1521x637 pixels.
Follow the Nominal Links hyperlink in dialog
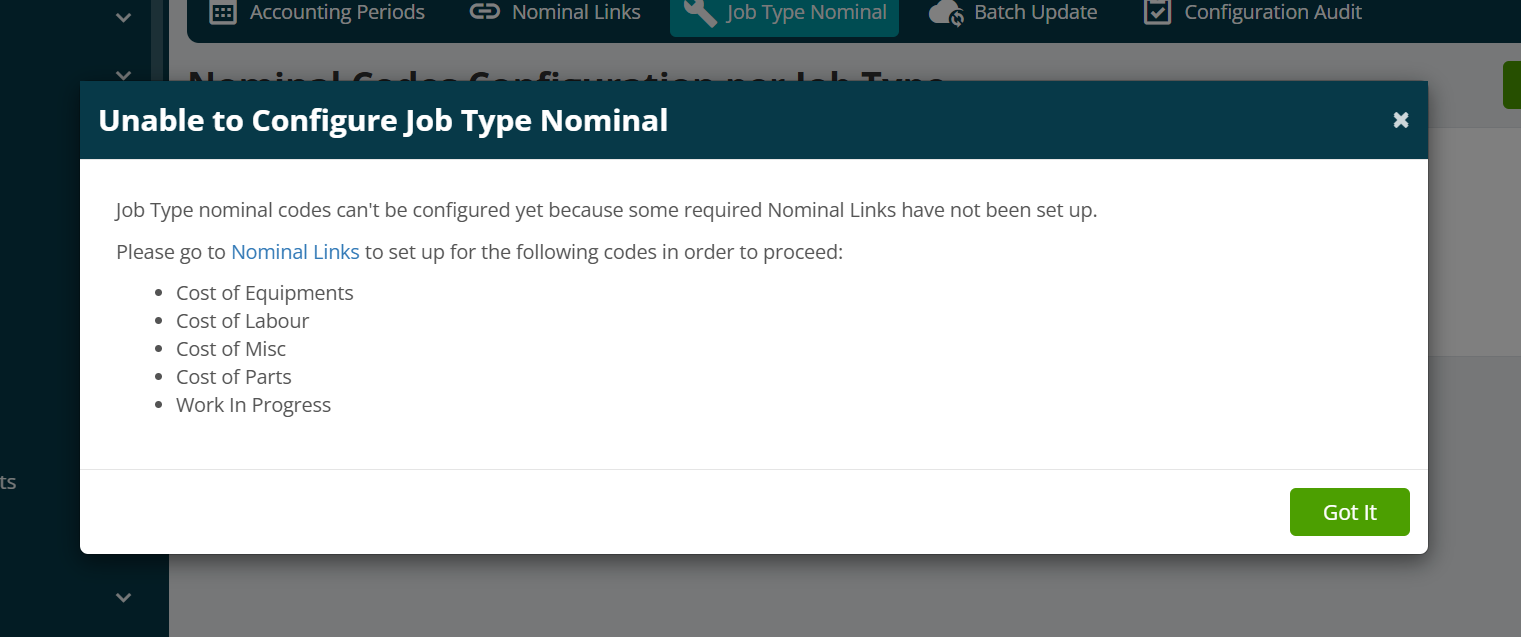[295, 252]
